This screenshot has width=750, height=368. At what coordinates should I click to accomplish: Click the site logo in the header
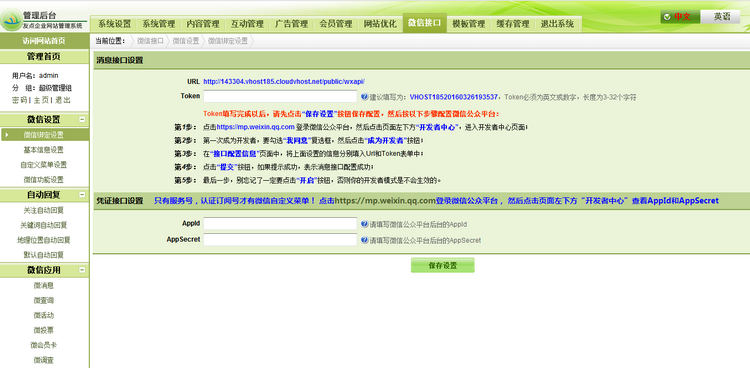click(x=11, y=20)
